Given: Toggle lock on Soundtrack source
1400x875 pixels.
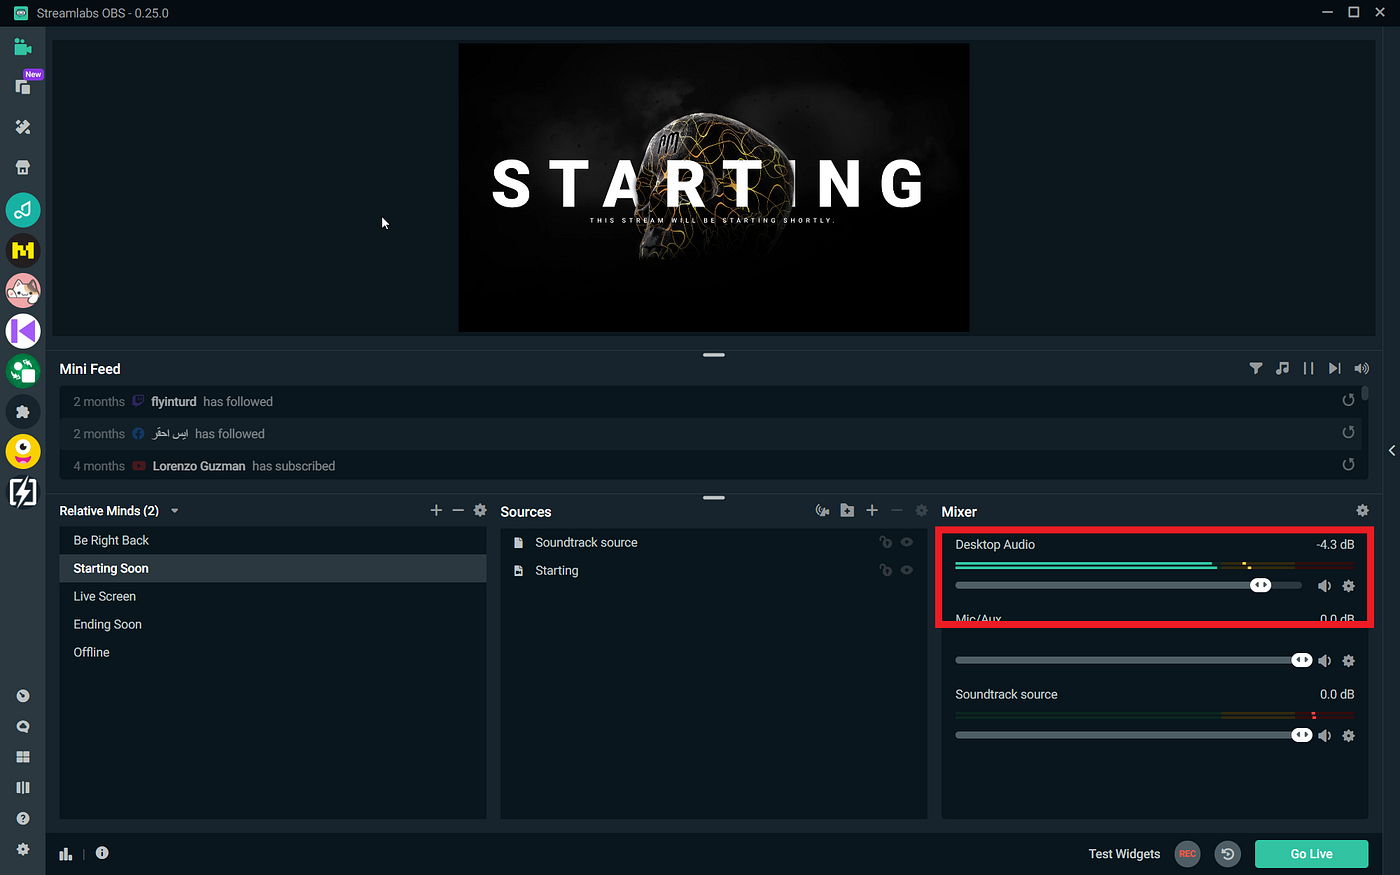Looking at the screenshot, I should 885,542.
